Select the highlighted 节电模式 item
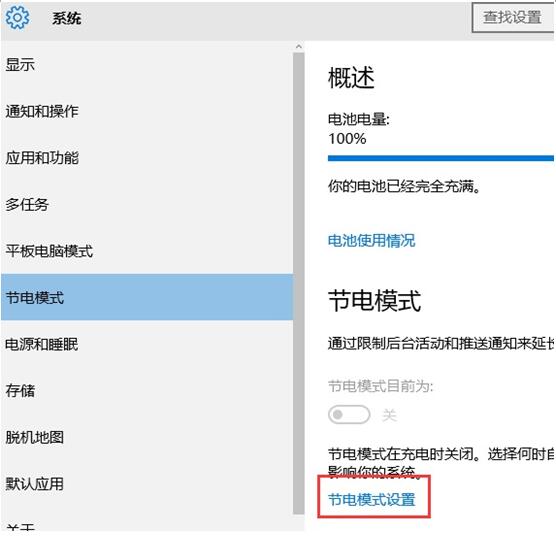556x536 pixels. (146, 297)
